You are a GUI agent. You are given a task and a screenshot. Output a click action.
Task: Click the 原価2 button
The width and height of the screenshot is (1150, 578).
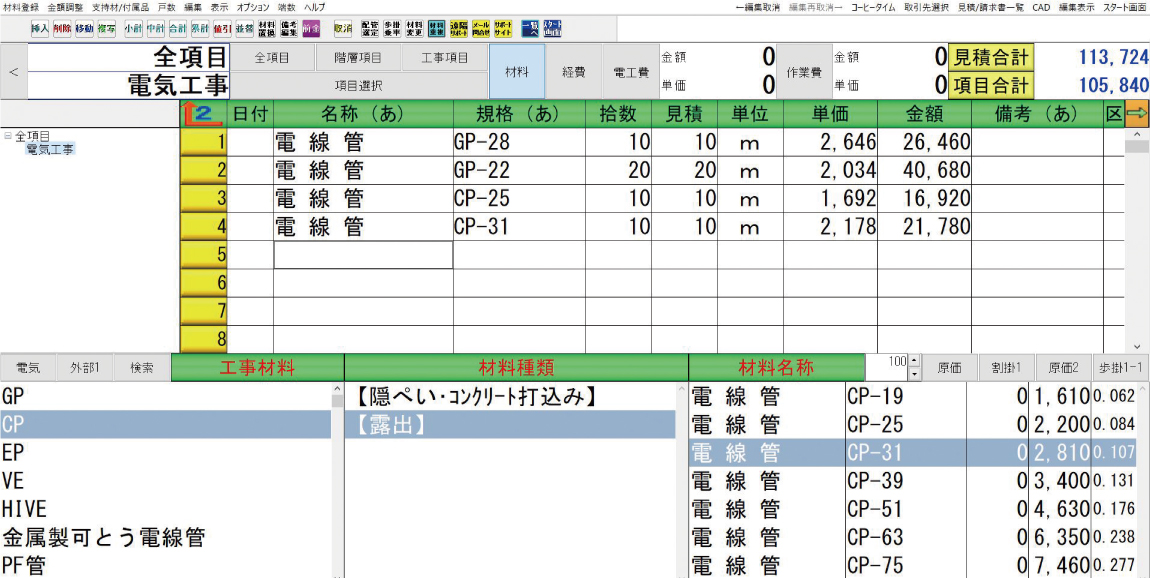coord(1062,368)
